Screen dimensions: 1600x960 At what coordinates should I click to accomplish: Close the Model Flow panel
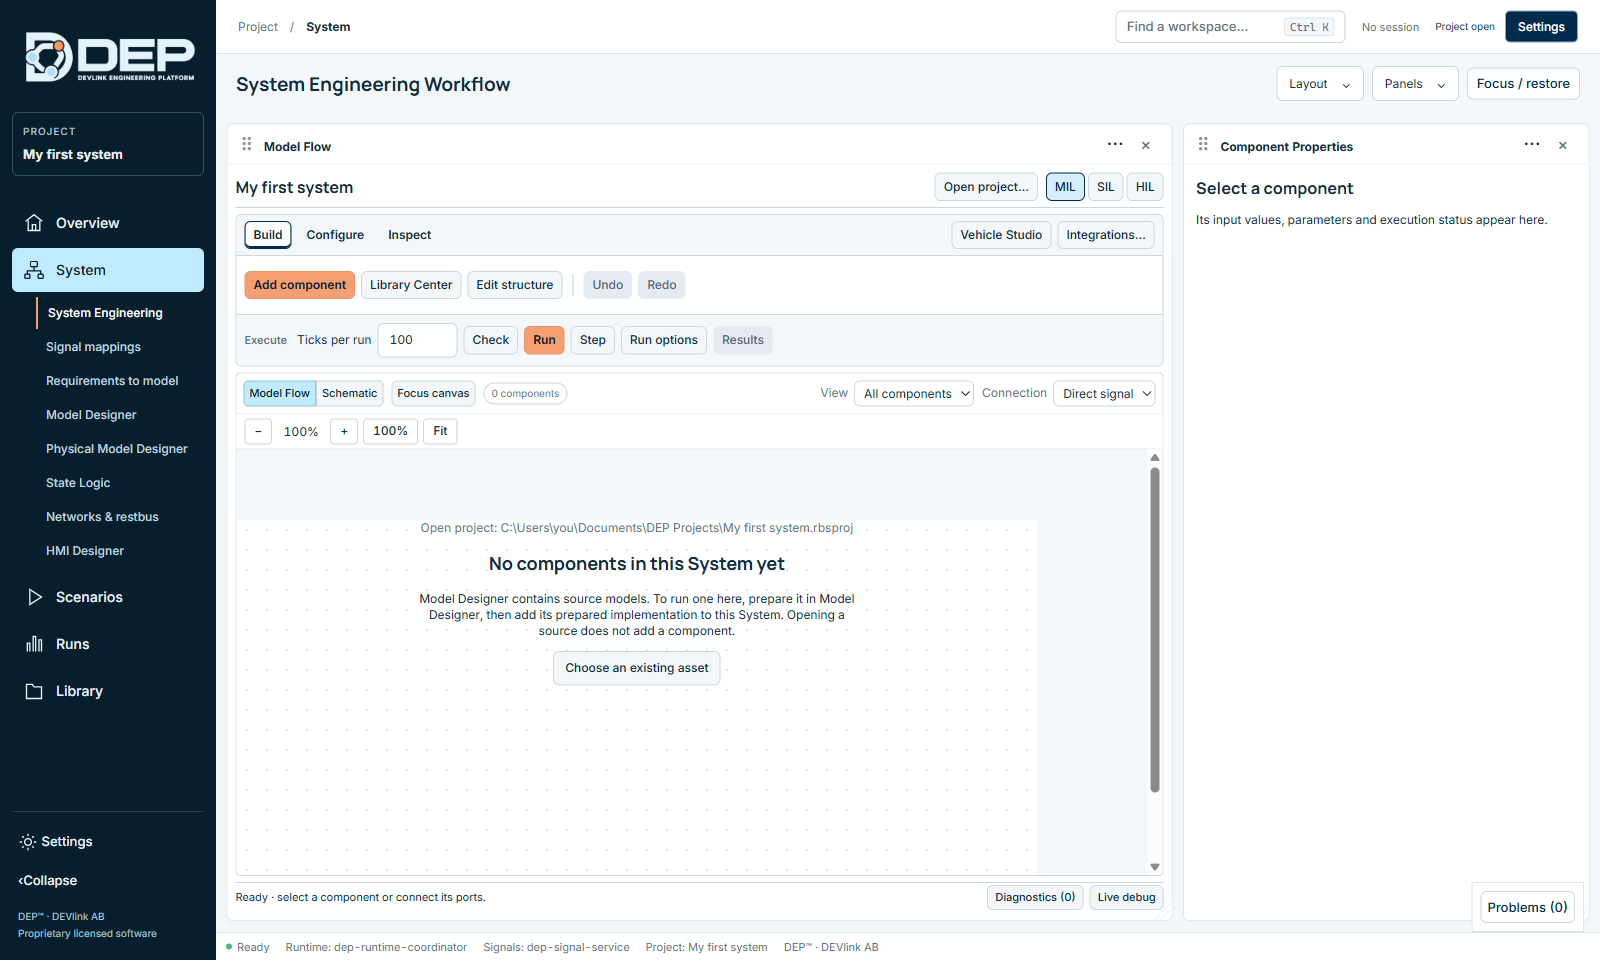click(1146, 146)
